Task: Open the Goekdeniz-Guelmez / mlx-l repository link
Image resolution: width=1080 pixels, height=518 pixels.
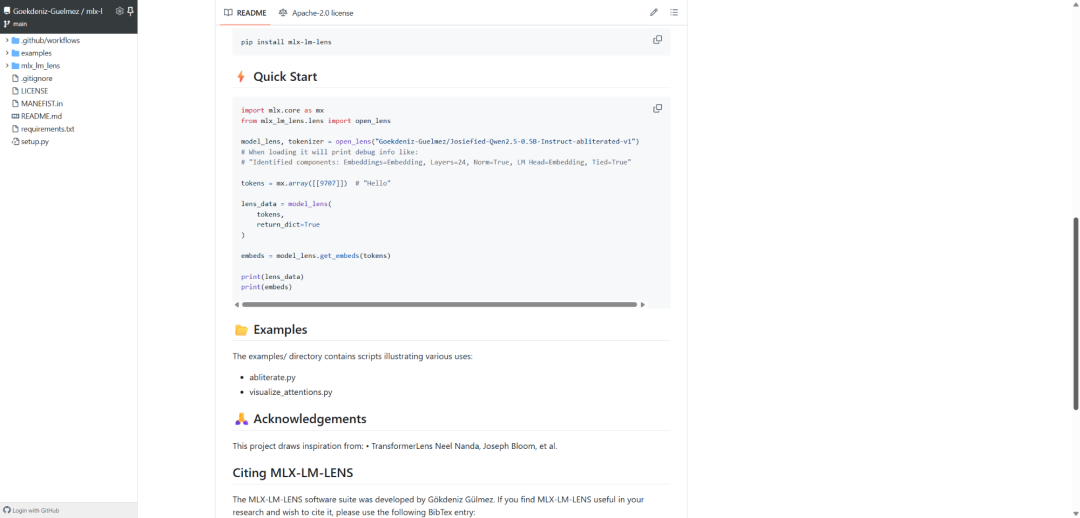Action: tap(58, 11)
